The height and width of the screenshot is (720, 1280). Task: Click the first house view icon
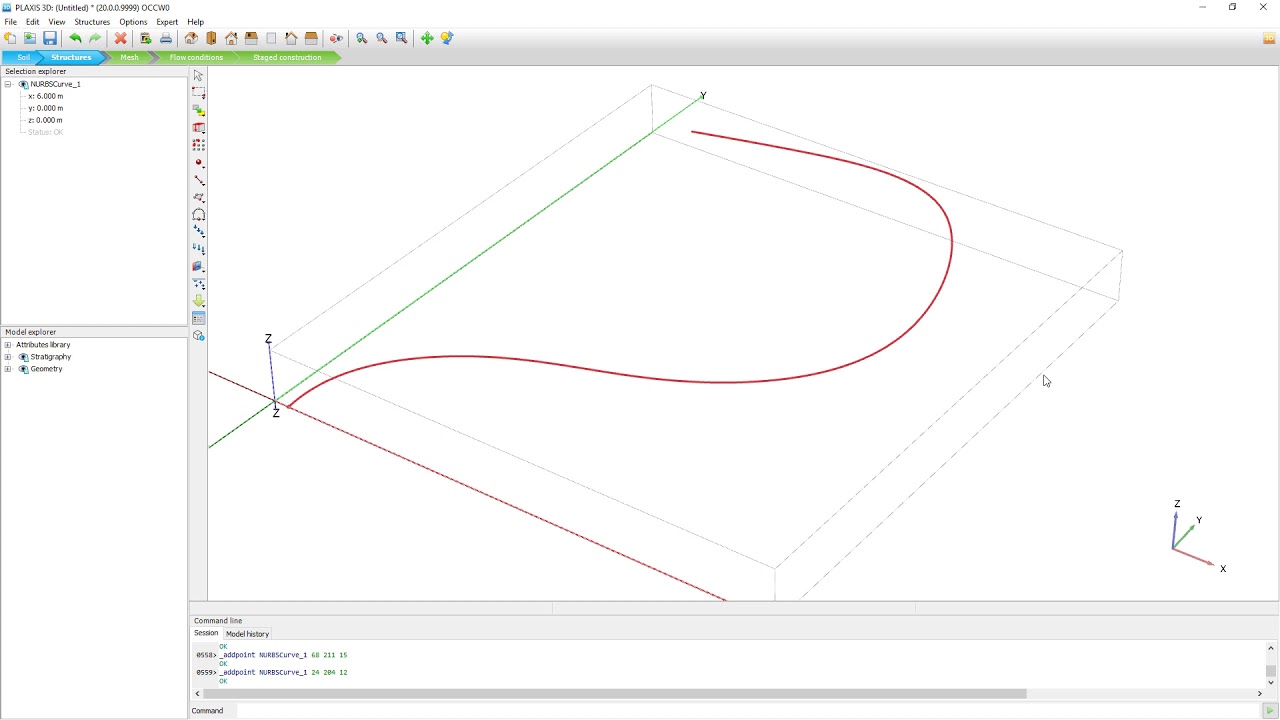click(x=191, y=38)
